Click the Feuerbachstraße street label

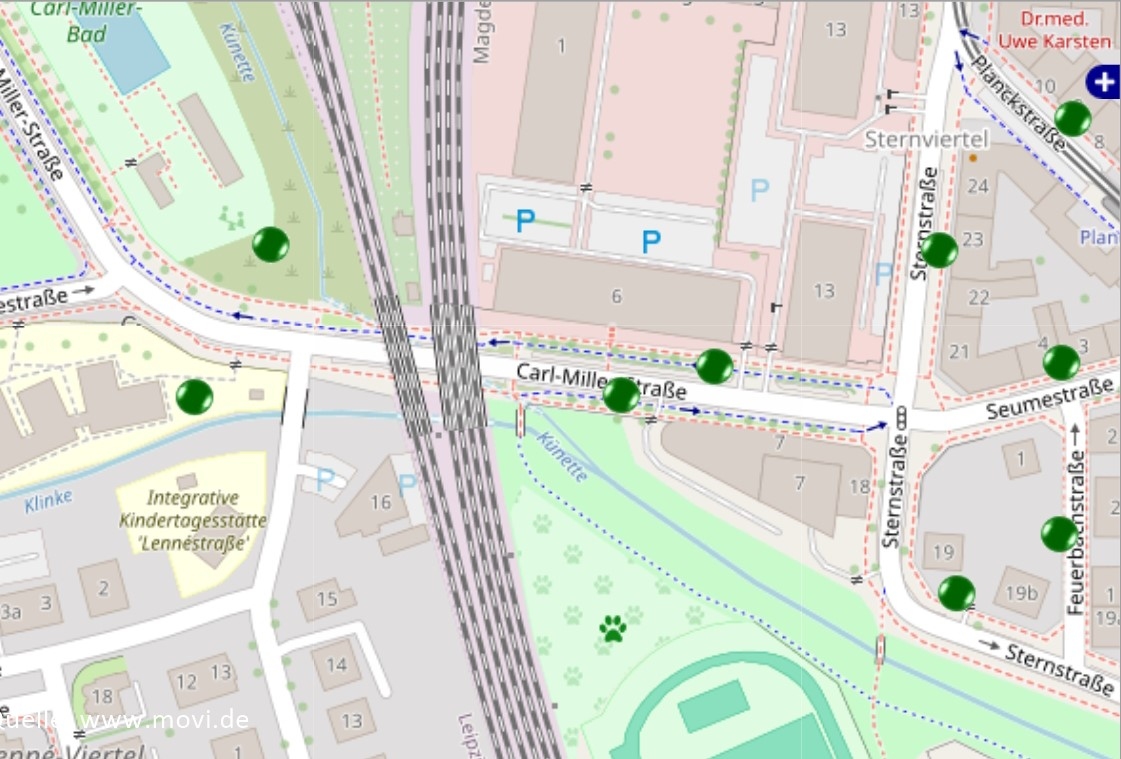tap(1076, 532)
